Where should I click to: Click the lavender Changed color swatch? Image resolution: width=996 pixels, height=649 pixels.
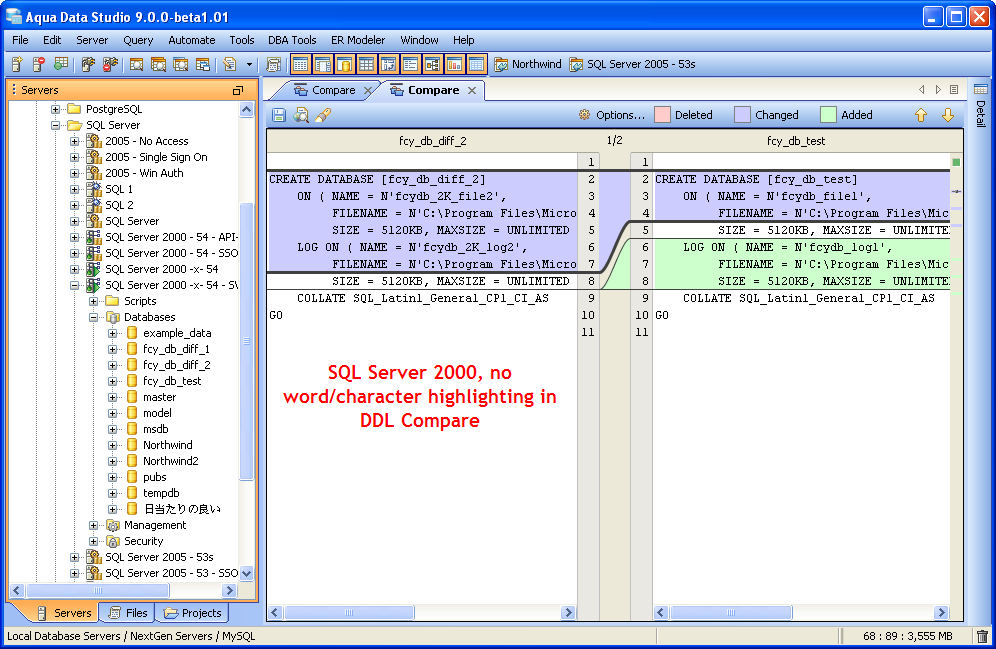[x=742, y=115]
